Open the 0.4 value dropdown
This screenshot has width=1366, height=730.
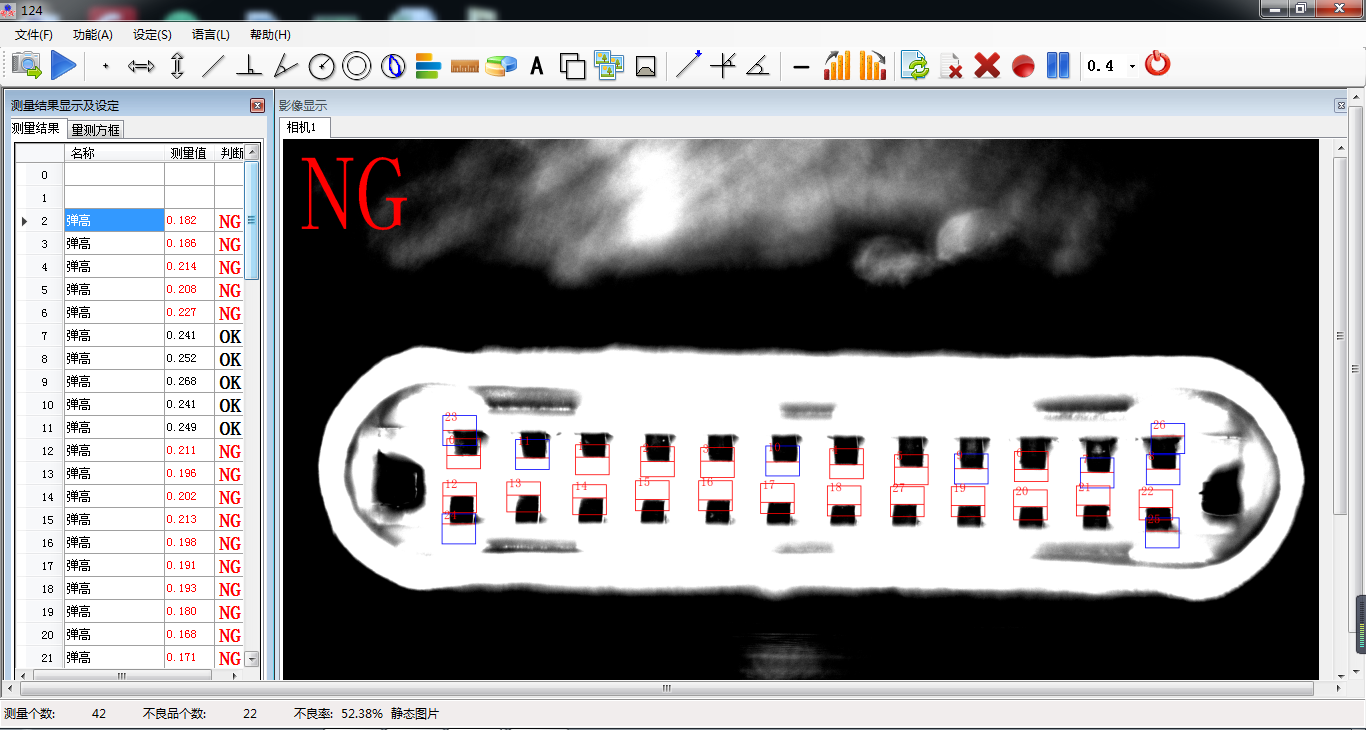click(x=1132, y=67)
